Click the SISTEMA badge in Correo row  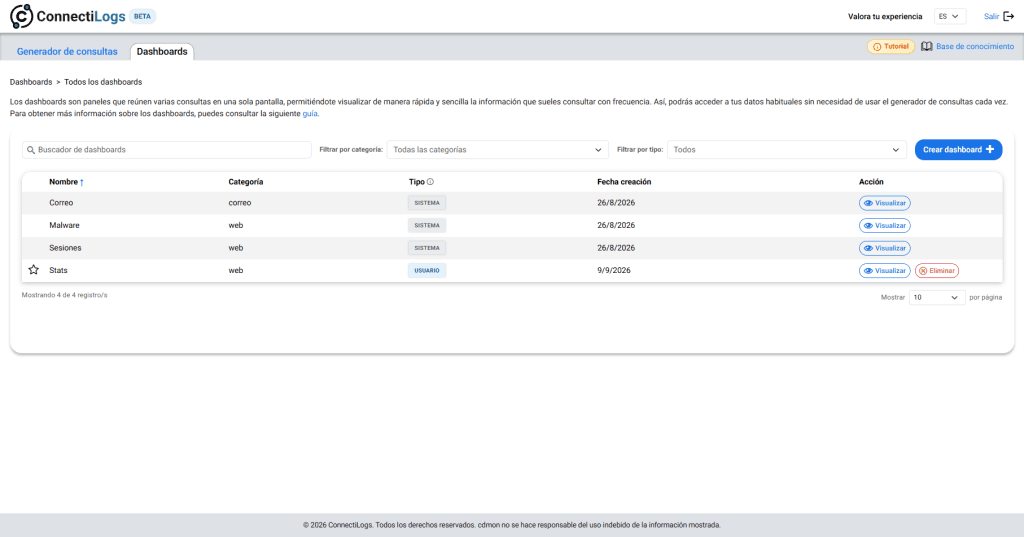coord(427,203)
